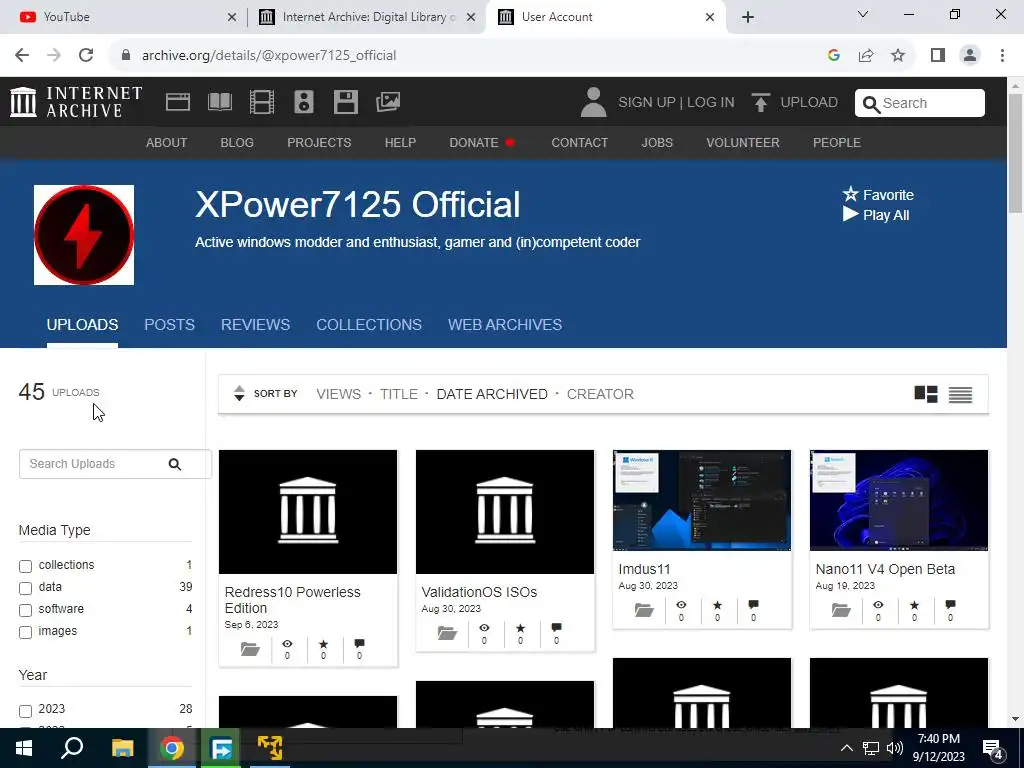Screen dimensions: 1024x768
Task: Show hidden system tray icons chevron
Action: [x=846, y=748]
